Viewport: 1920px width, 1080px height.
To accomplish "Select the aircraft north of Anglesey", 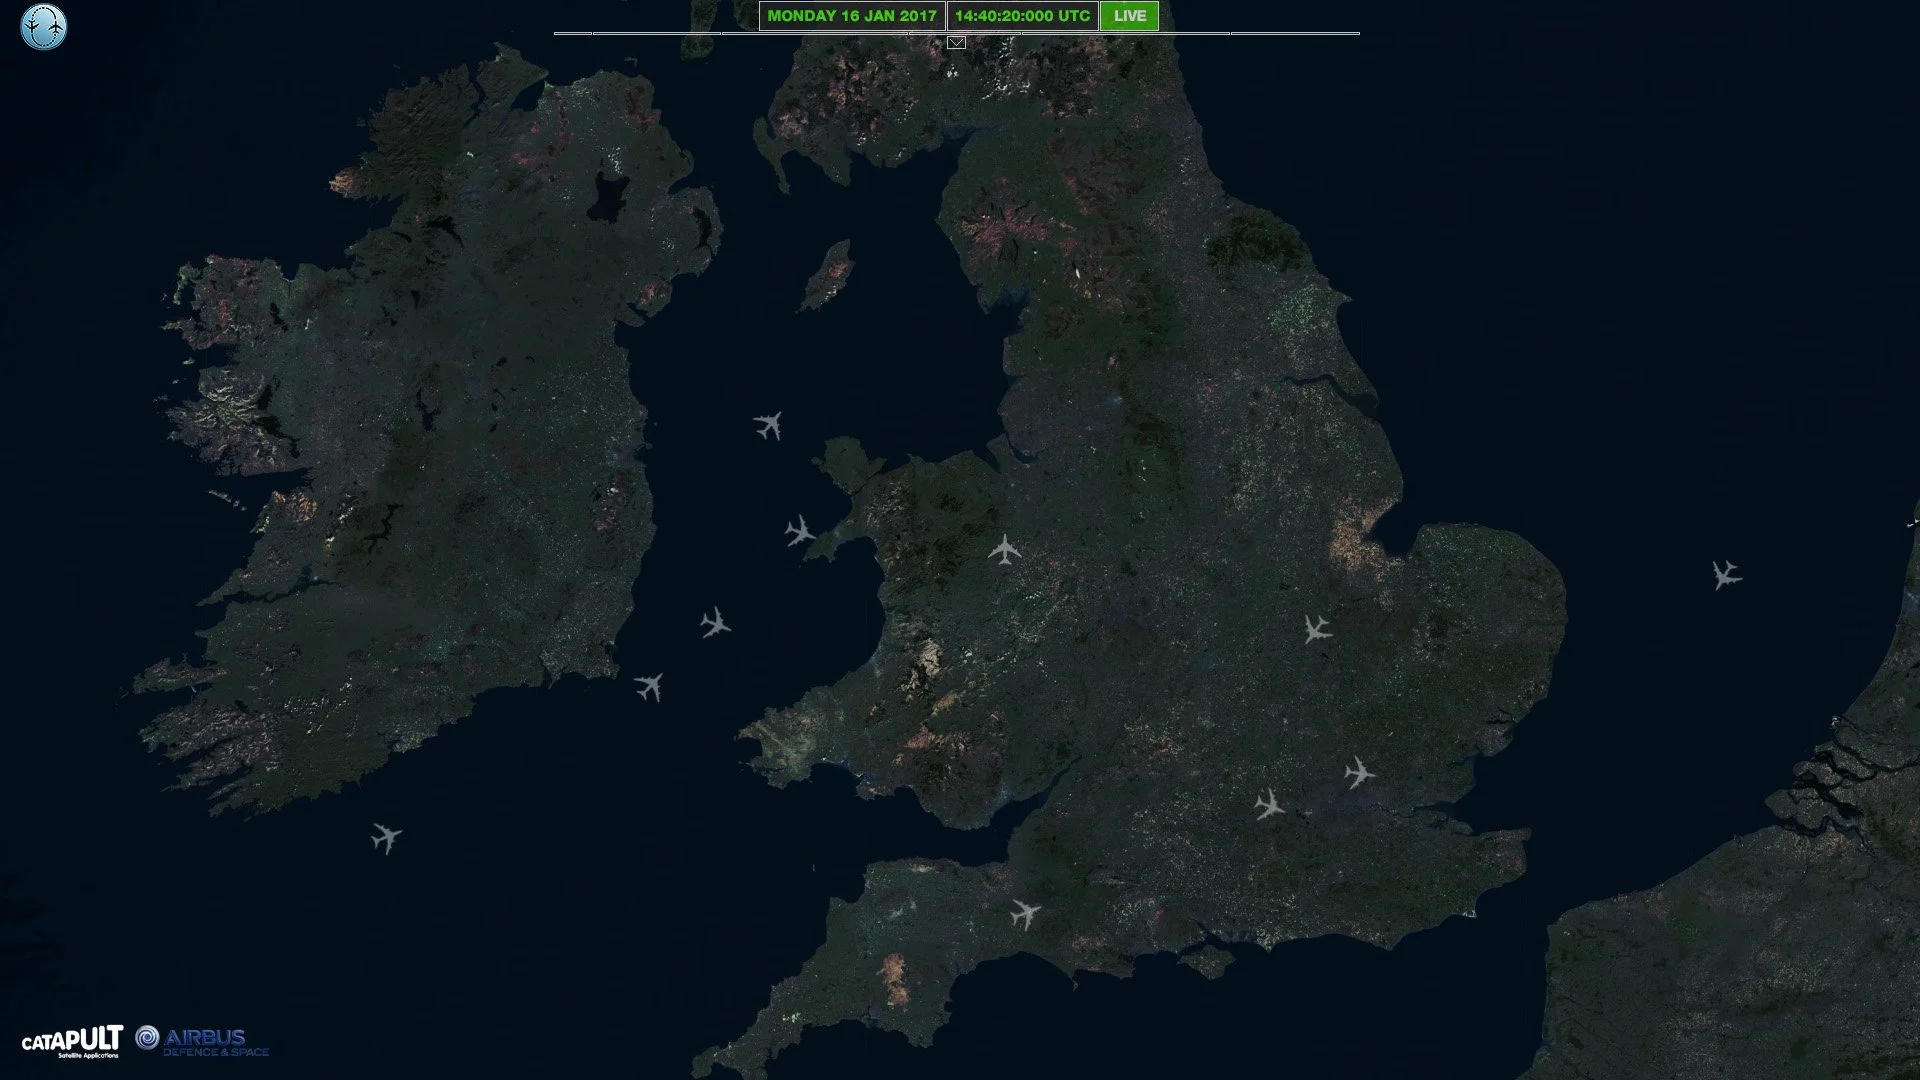I will [x=768, y=425].
